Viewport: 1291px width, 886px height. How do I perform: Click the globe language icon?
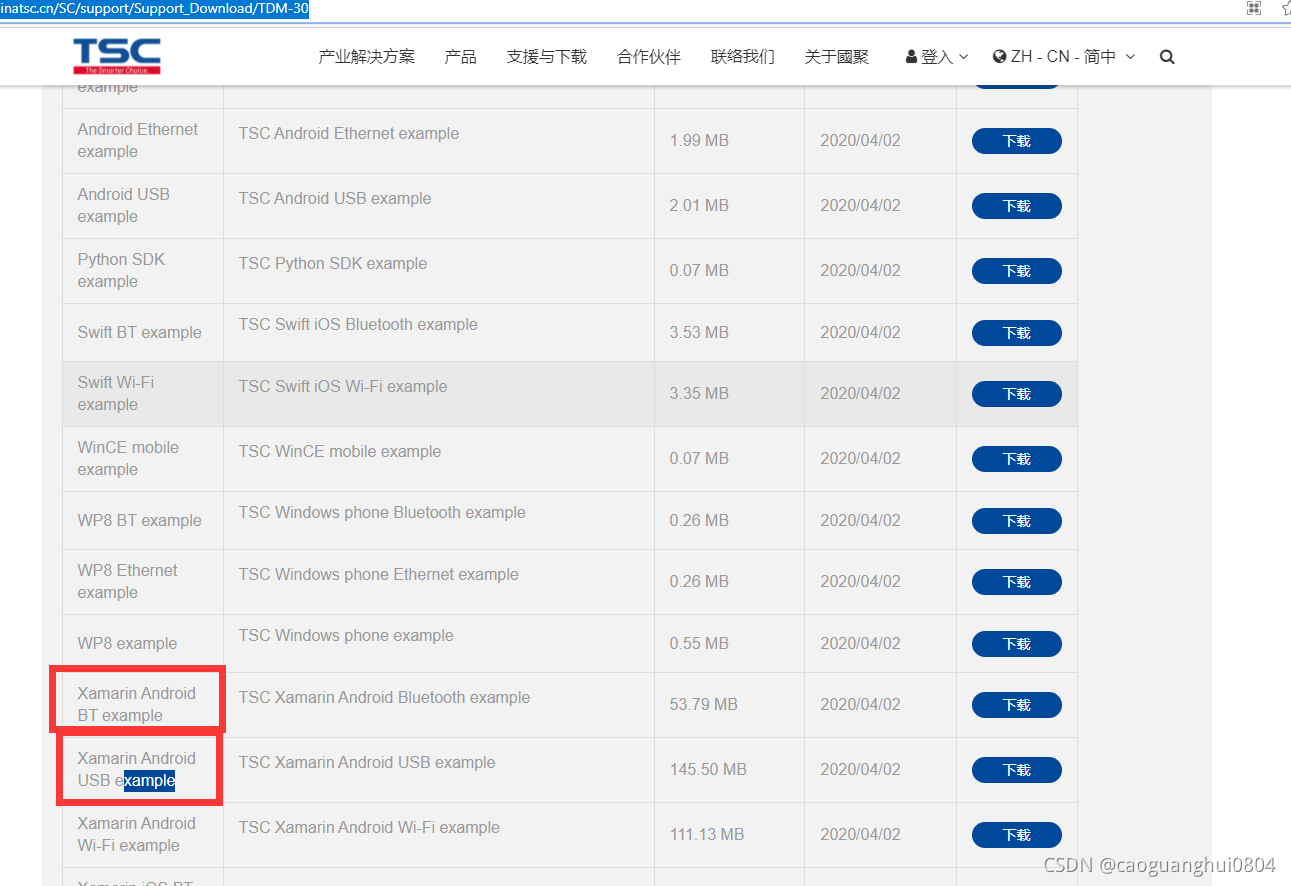click(999, 57)
